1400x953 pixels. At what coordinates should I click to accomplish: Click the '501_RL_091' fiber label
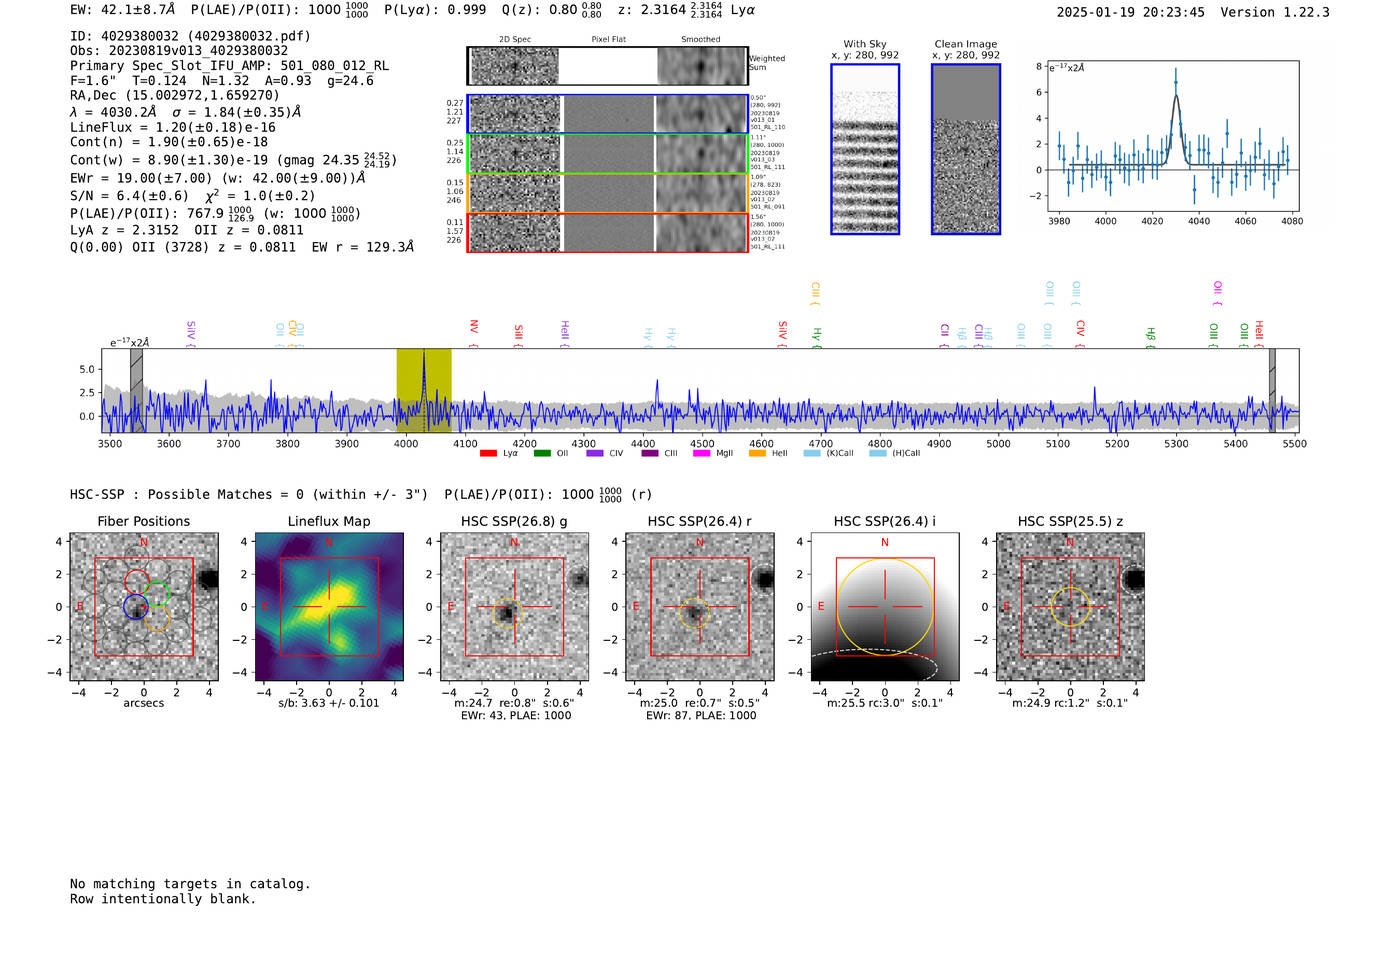coord(768,207)
